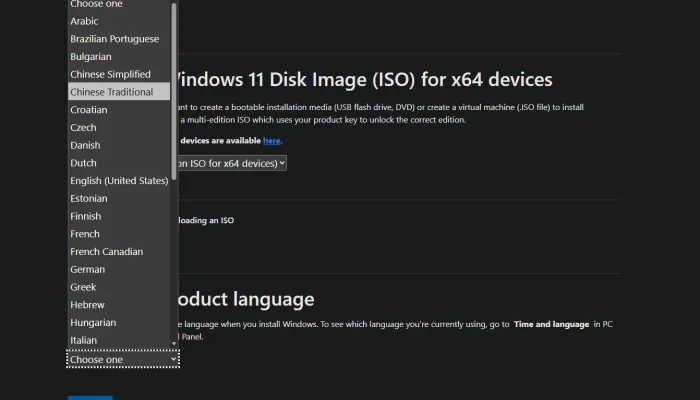Choose Dutch language option
The width and height of the screenshot is (700, 400).
tap(119, 163)
